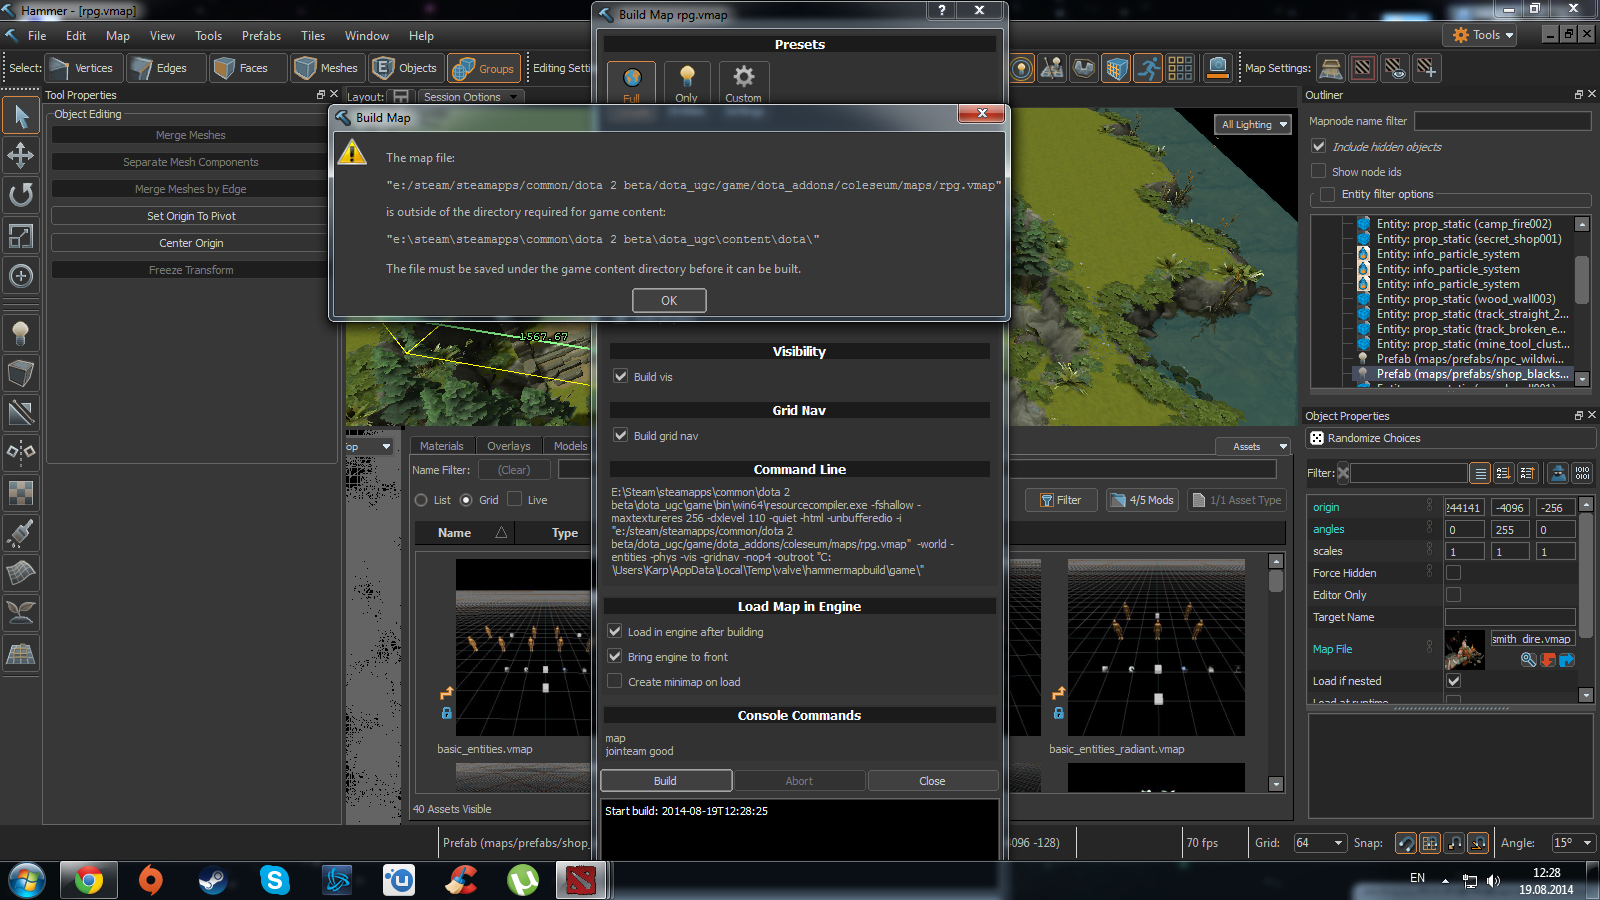
Task: Uncheck the Build vis checkbox
Action: (x=621, y=377)
